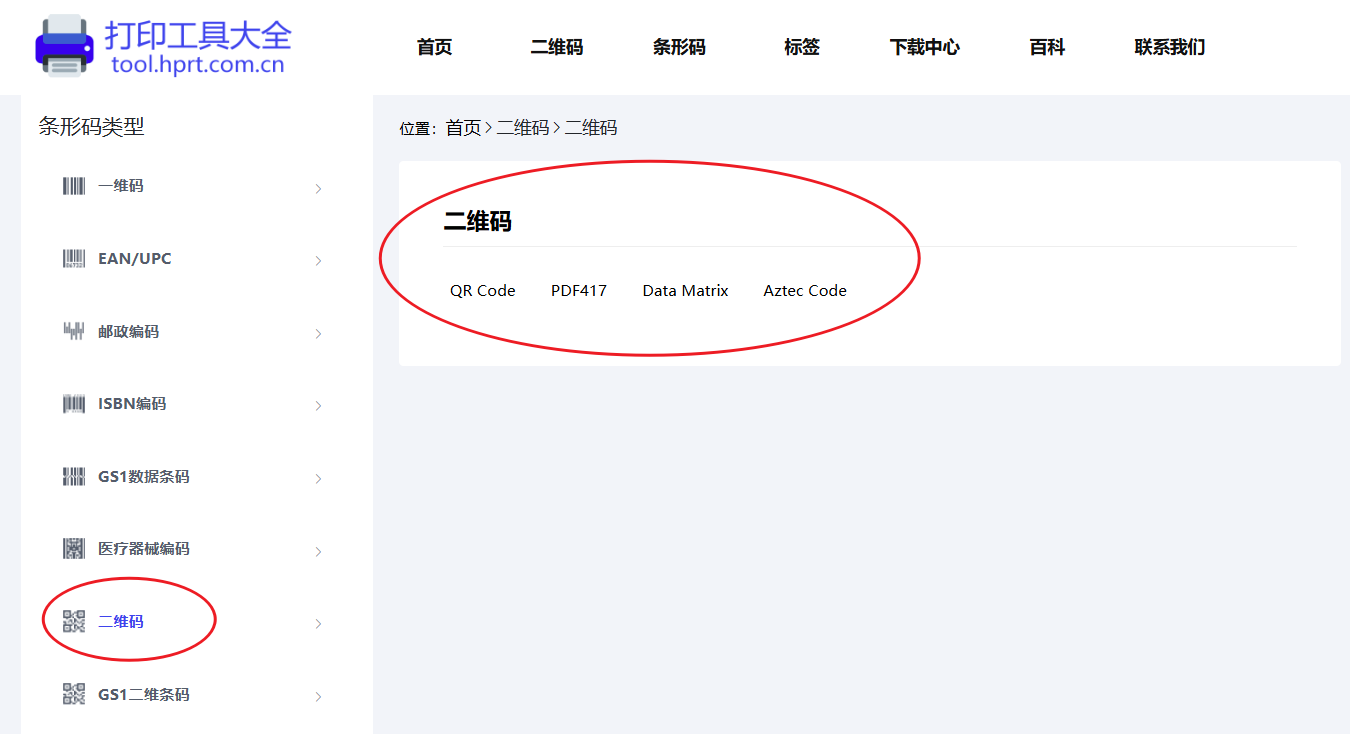This screenshot has height=734, width=1350.
Task: Click the 条形码类型 sidebar heading
Action: pos(92,127)
